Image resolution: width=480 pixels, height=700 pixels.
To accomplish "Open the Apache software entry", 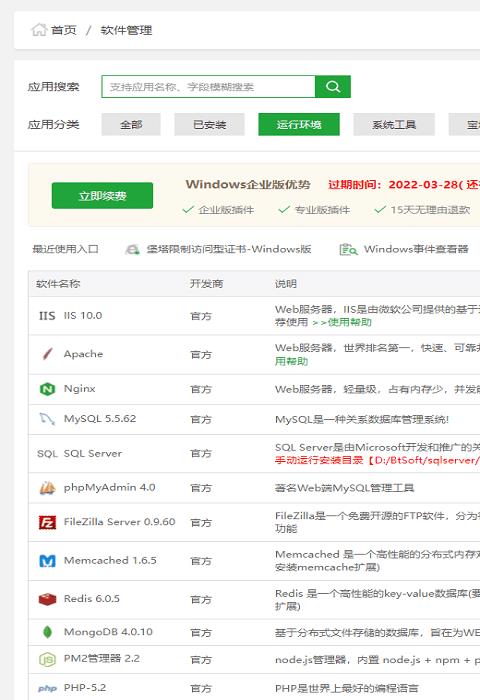I will coord(83,354).
